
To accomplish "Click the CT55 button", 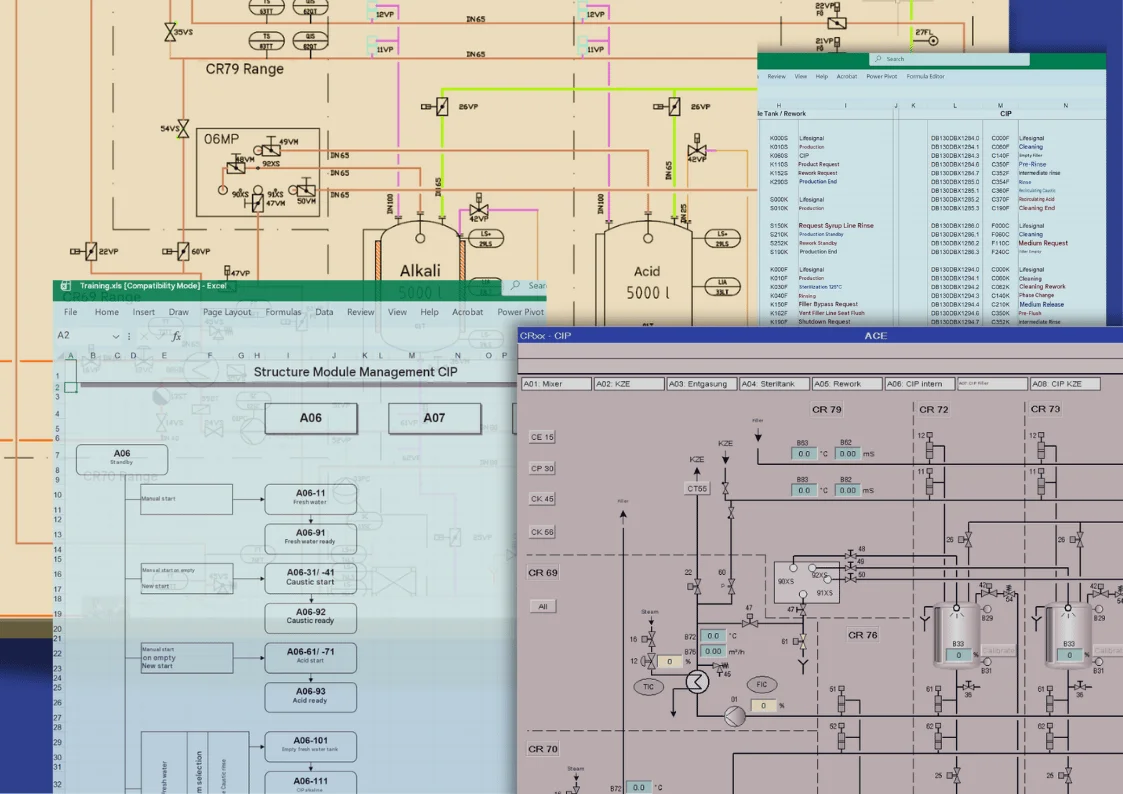I will click(697, 488).
